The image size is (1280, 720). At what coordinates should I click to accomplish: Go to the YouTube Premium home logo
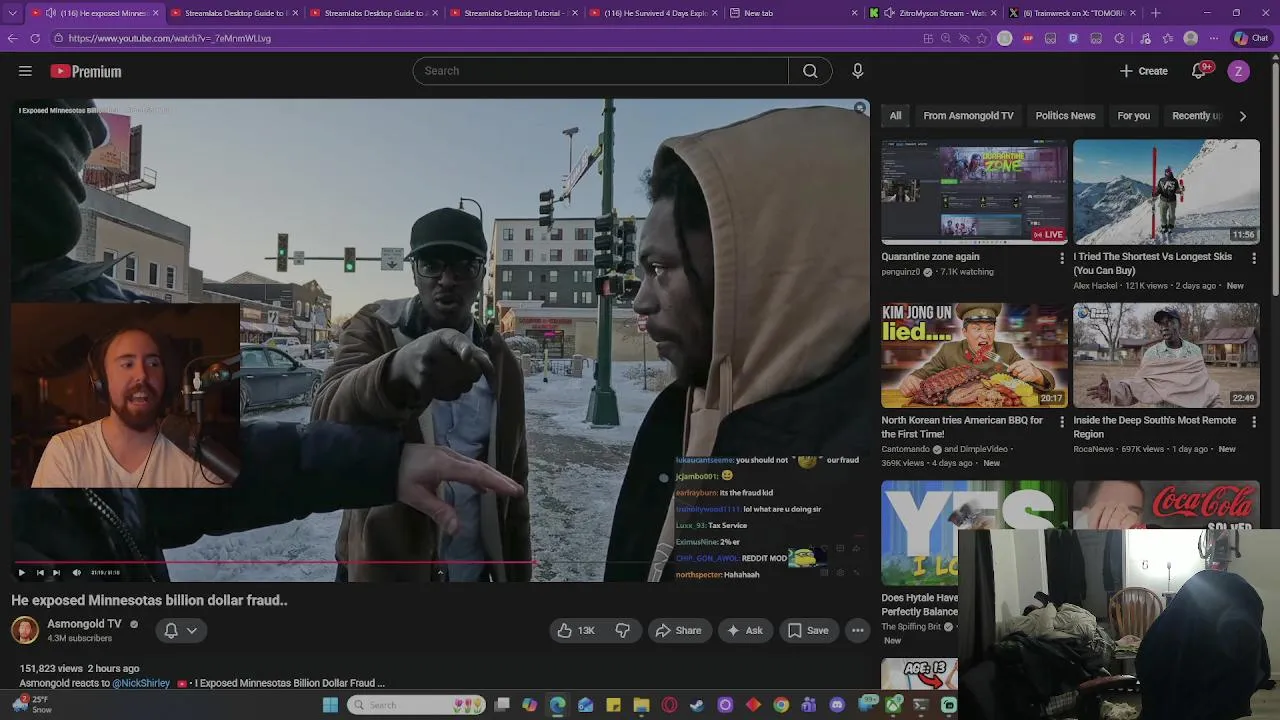86,71
